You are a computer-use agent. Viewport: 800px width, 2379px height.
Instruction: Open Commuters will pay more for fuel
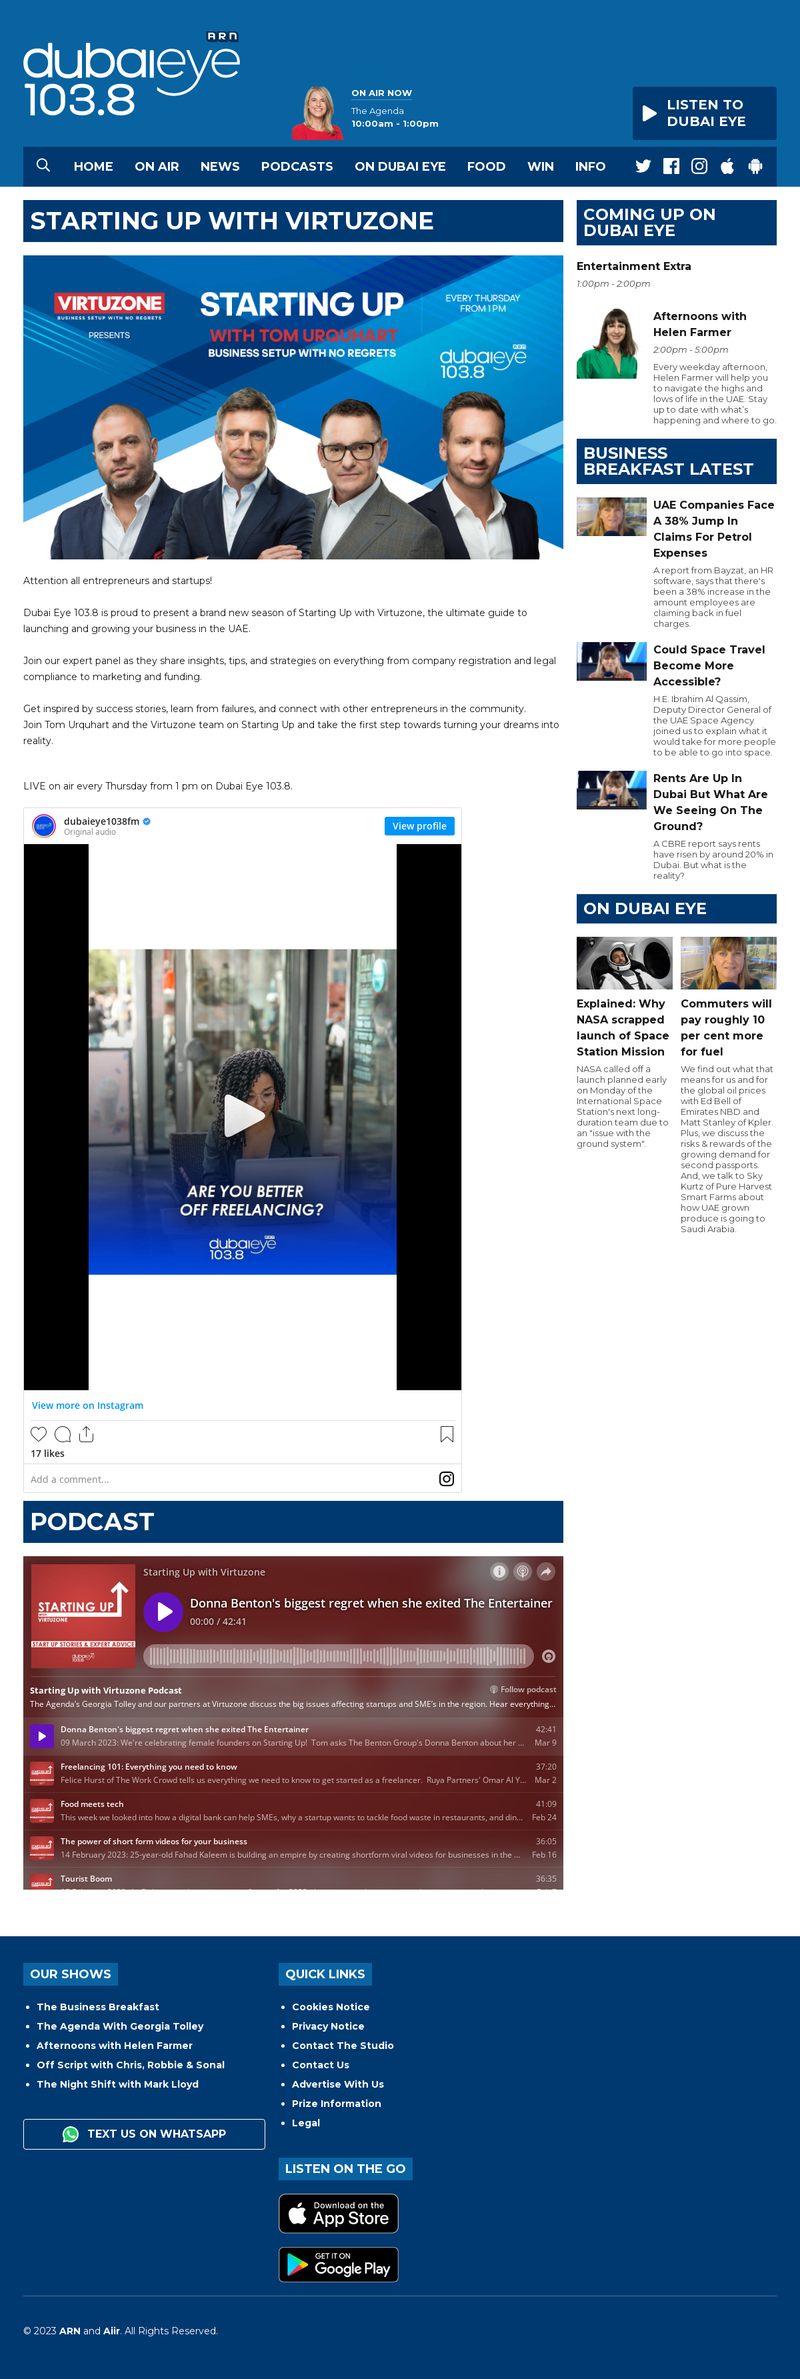click(726, 1027)
